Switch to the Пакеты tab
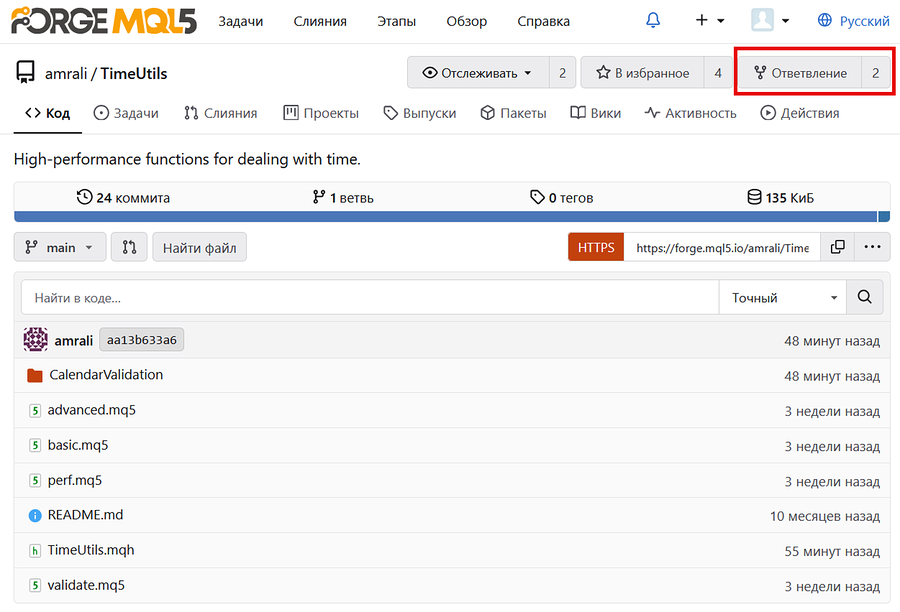900x612 pixels. 513,113
